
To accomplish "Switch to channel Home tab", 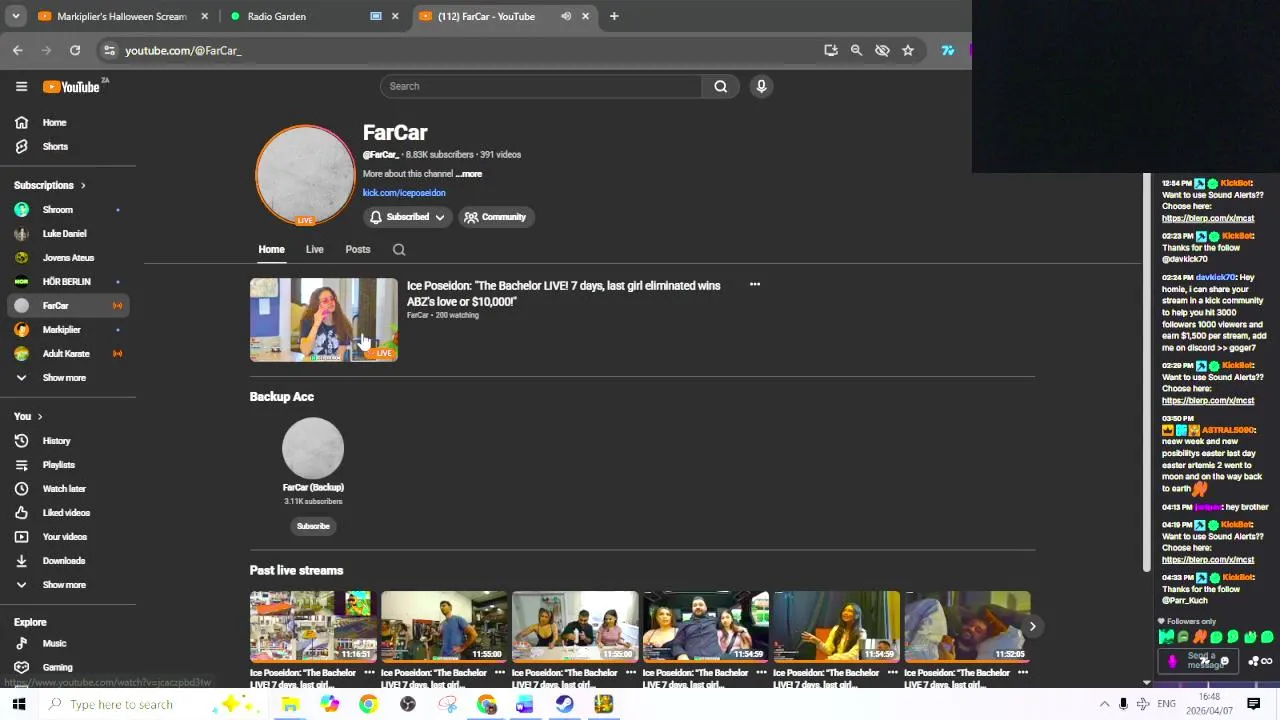I will coord(271,250).
